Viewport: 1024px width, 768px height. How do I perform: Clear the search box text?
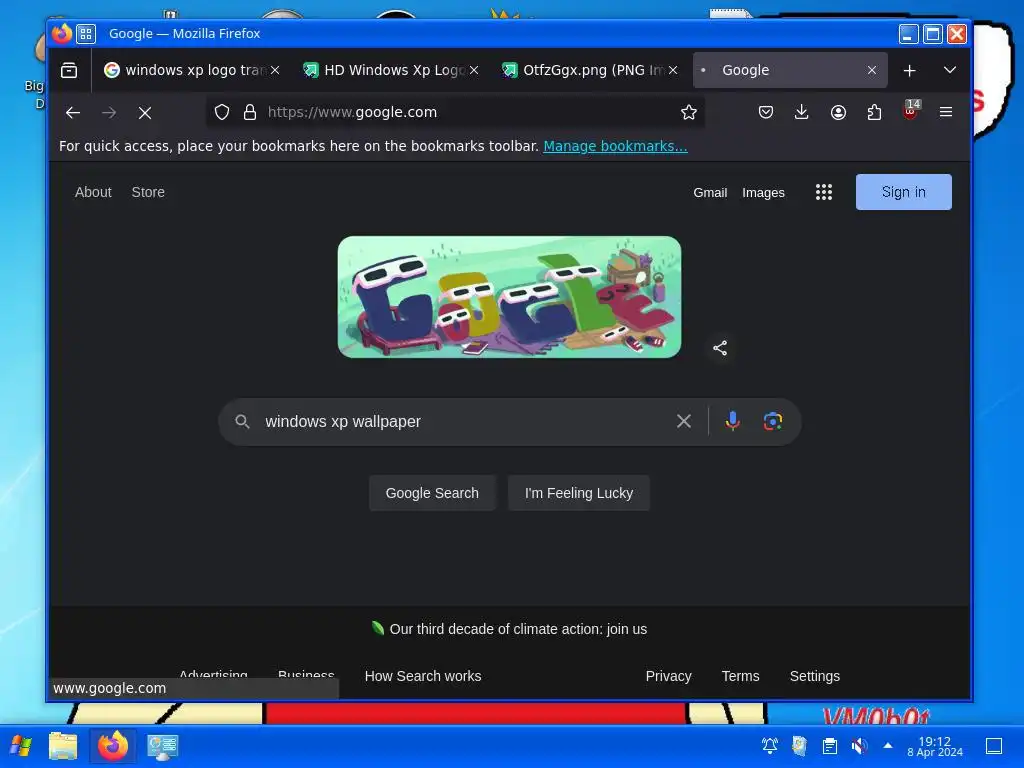coord(684,421)
